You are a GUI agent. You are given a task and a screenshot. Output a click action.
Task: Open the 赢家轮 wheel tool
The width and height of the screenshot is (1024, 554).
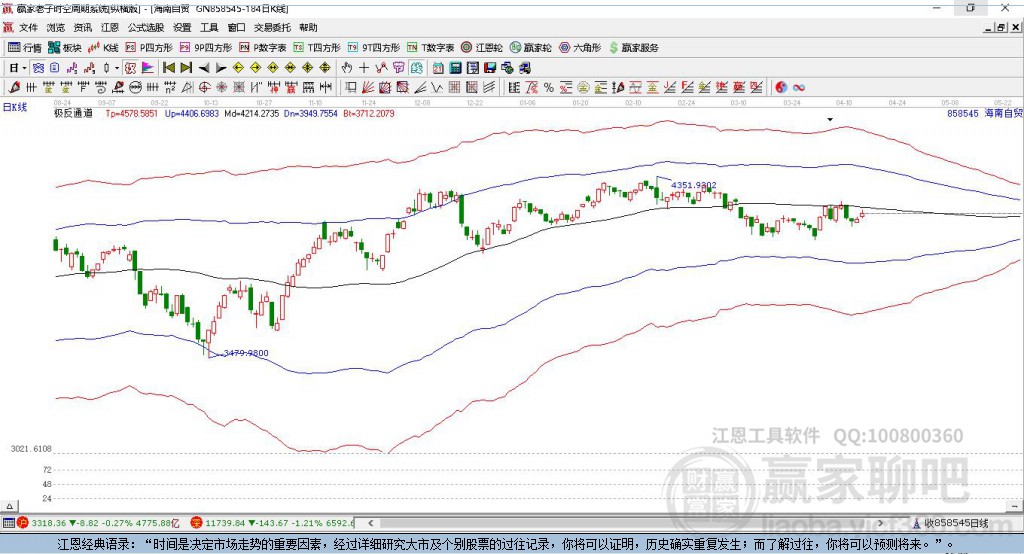(x=530, y=48)
